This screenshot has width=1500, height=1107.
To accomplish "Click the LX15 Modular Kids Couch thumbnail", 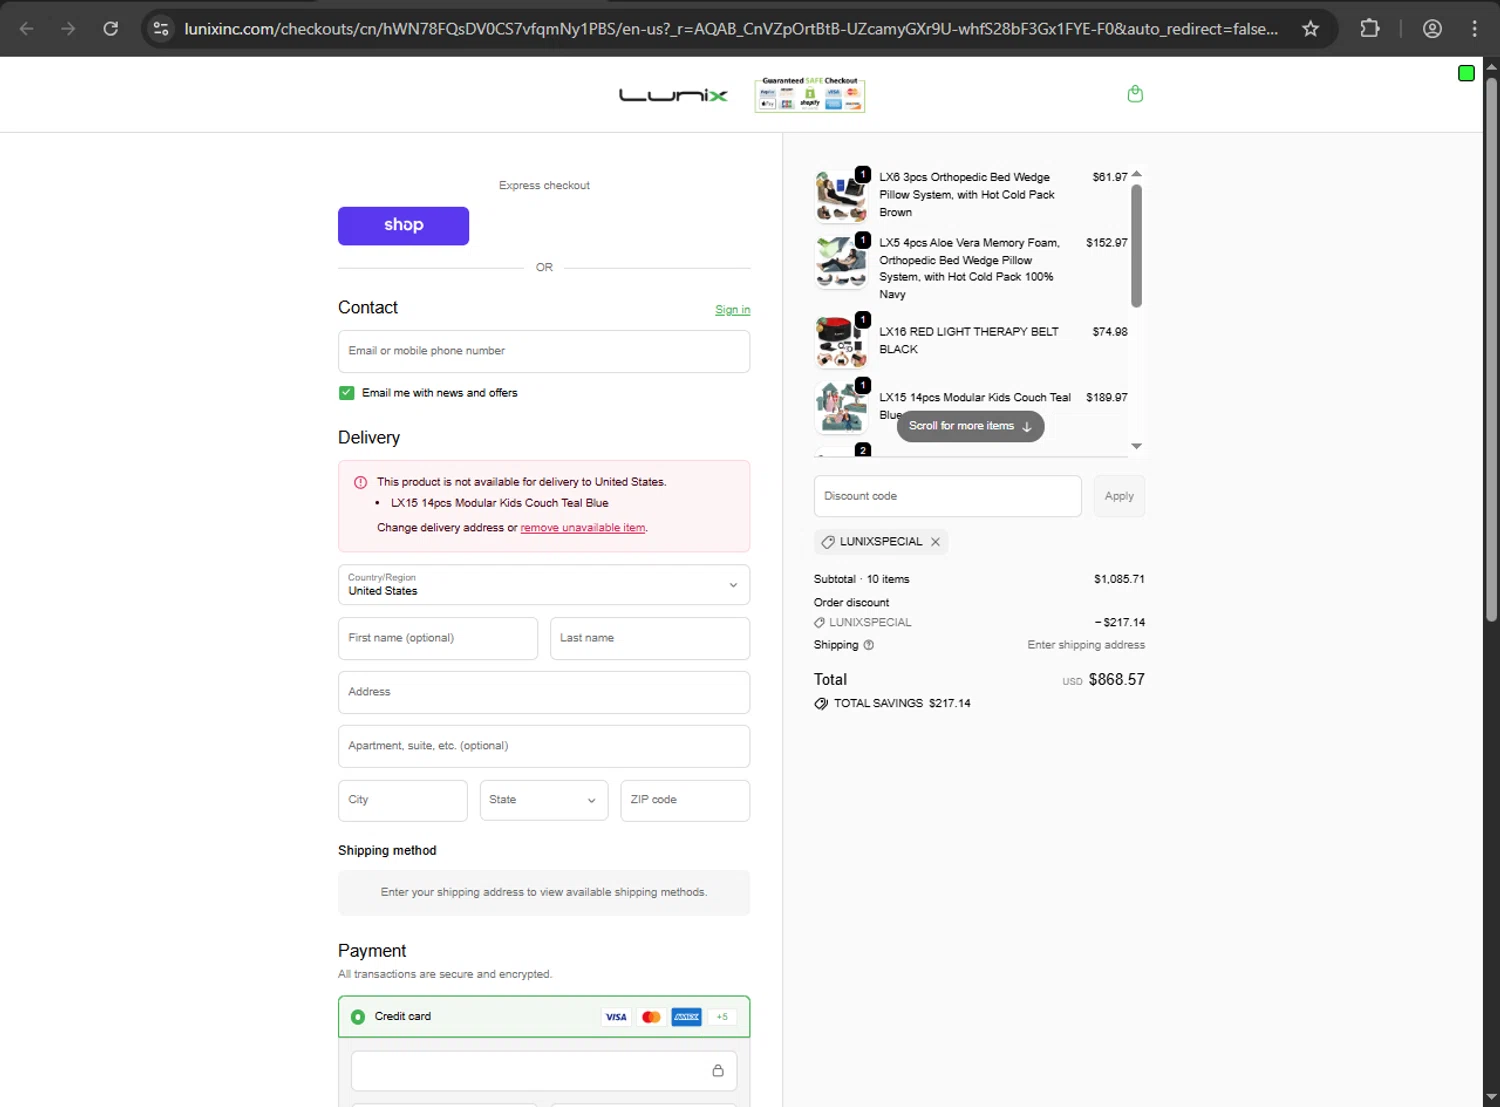I will [841, 406].
